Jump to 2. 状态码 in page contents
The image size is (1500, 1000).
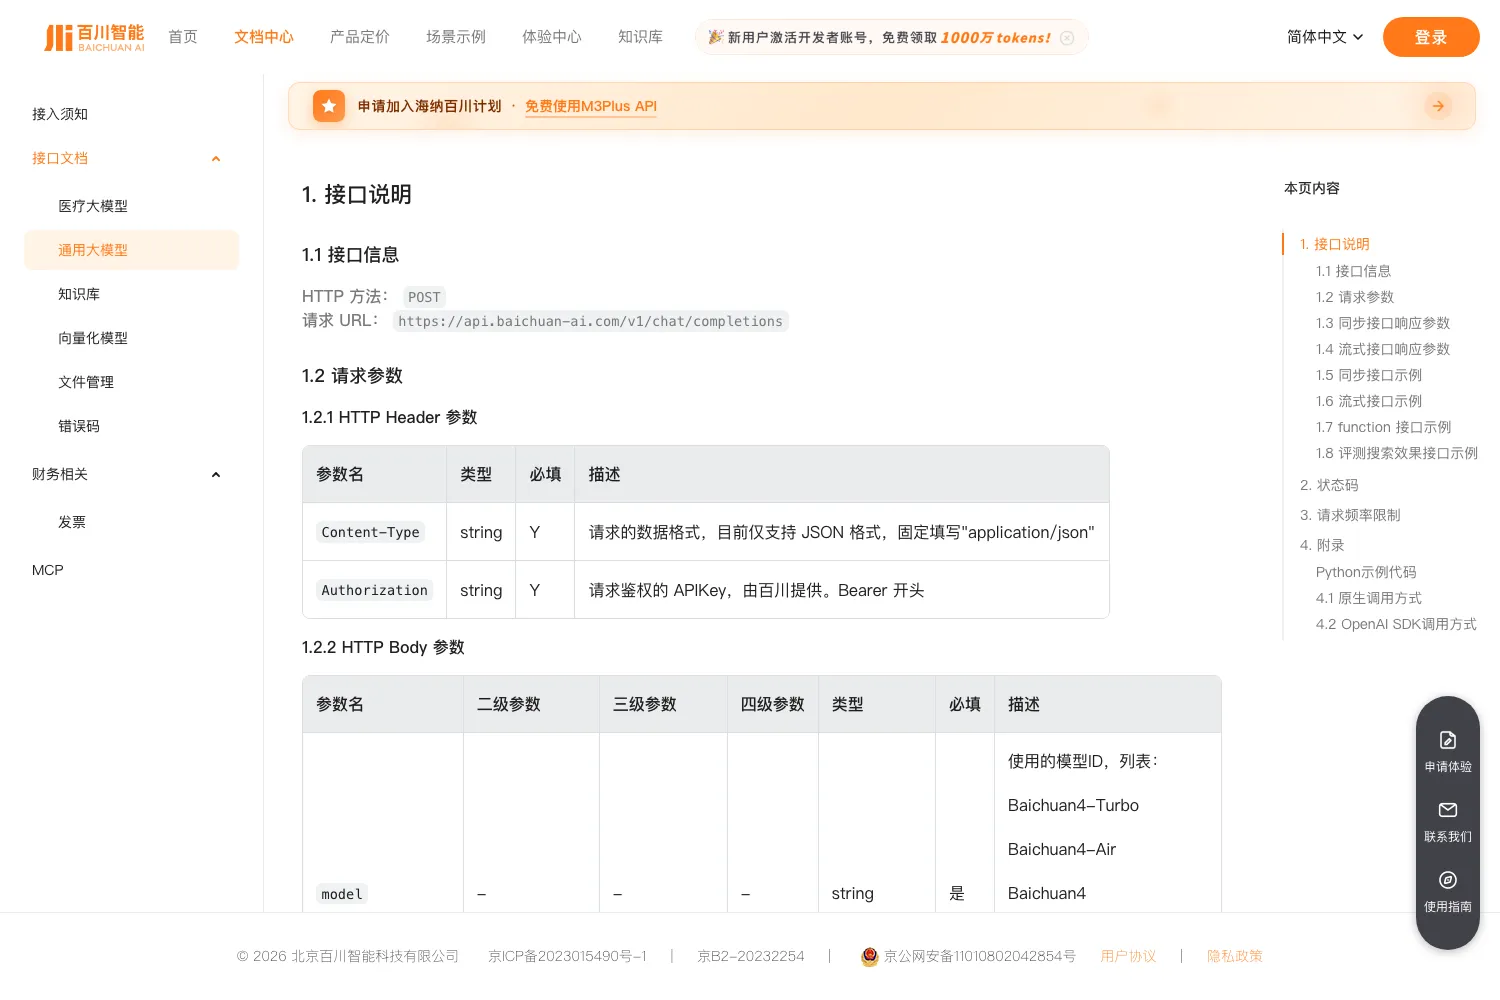click(1329, 485)
